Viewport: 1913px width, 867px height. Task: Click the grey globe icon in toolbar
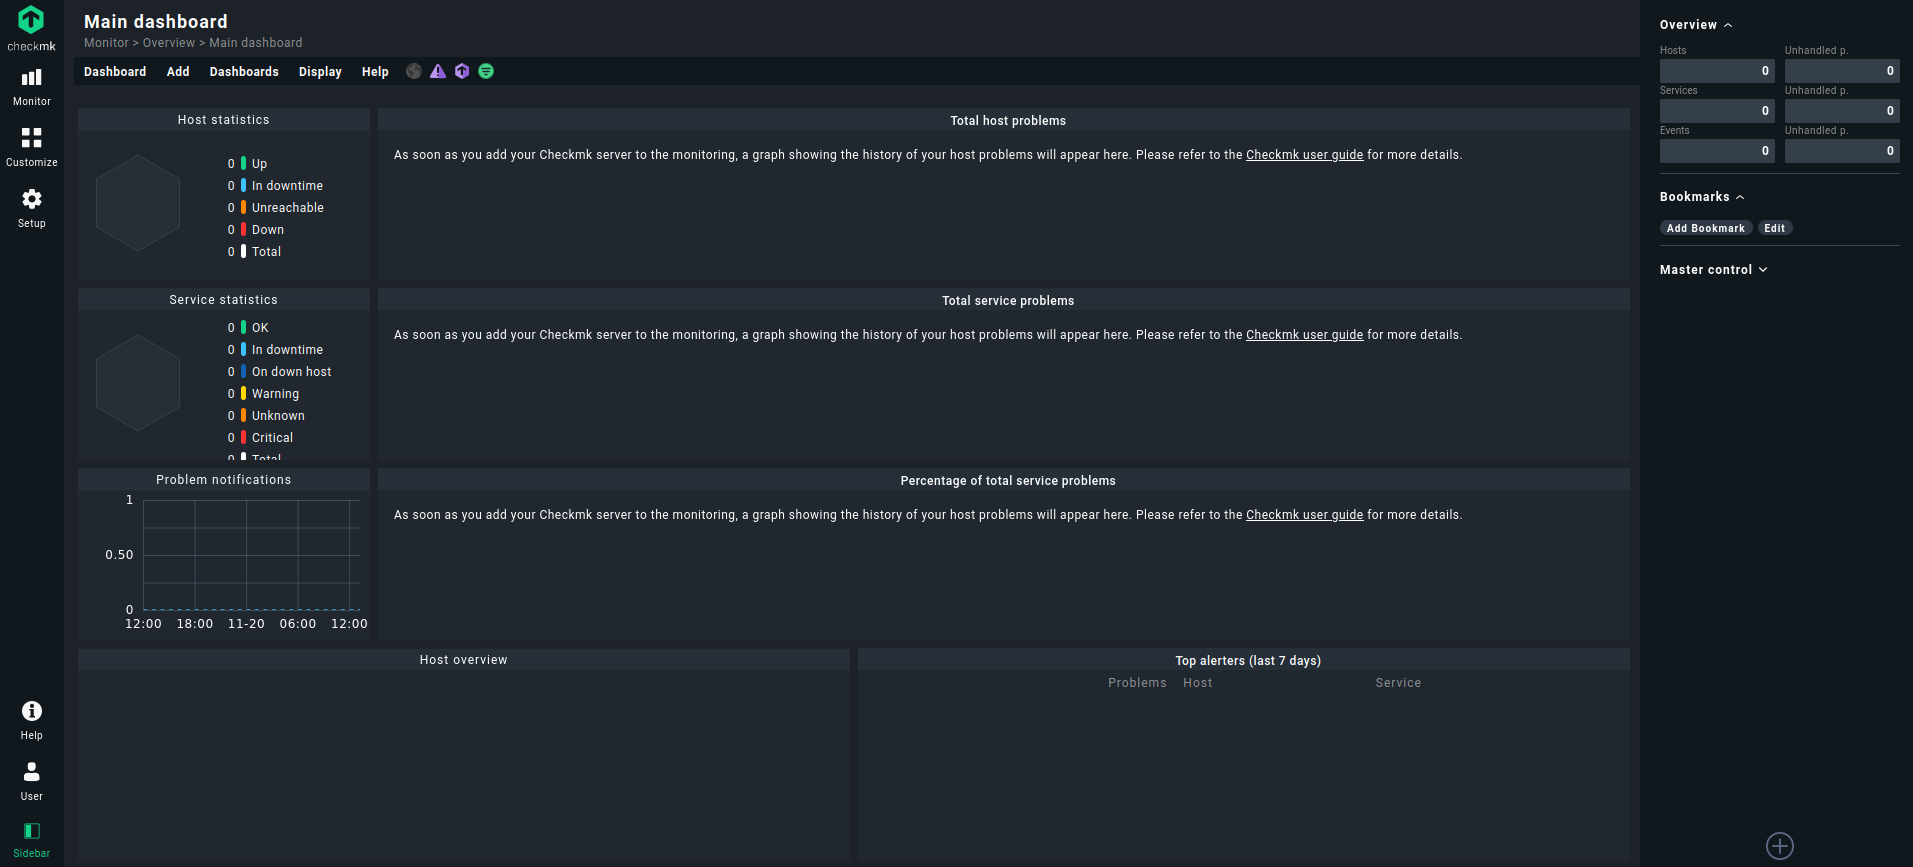click(414, 71)
